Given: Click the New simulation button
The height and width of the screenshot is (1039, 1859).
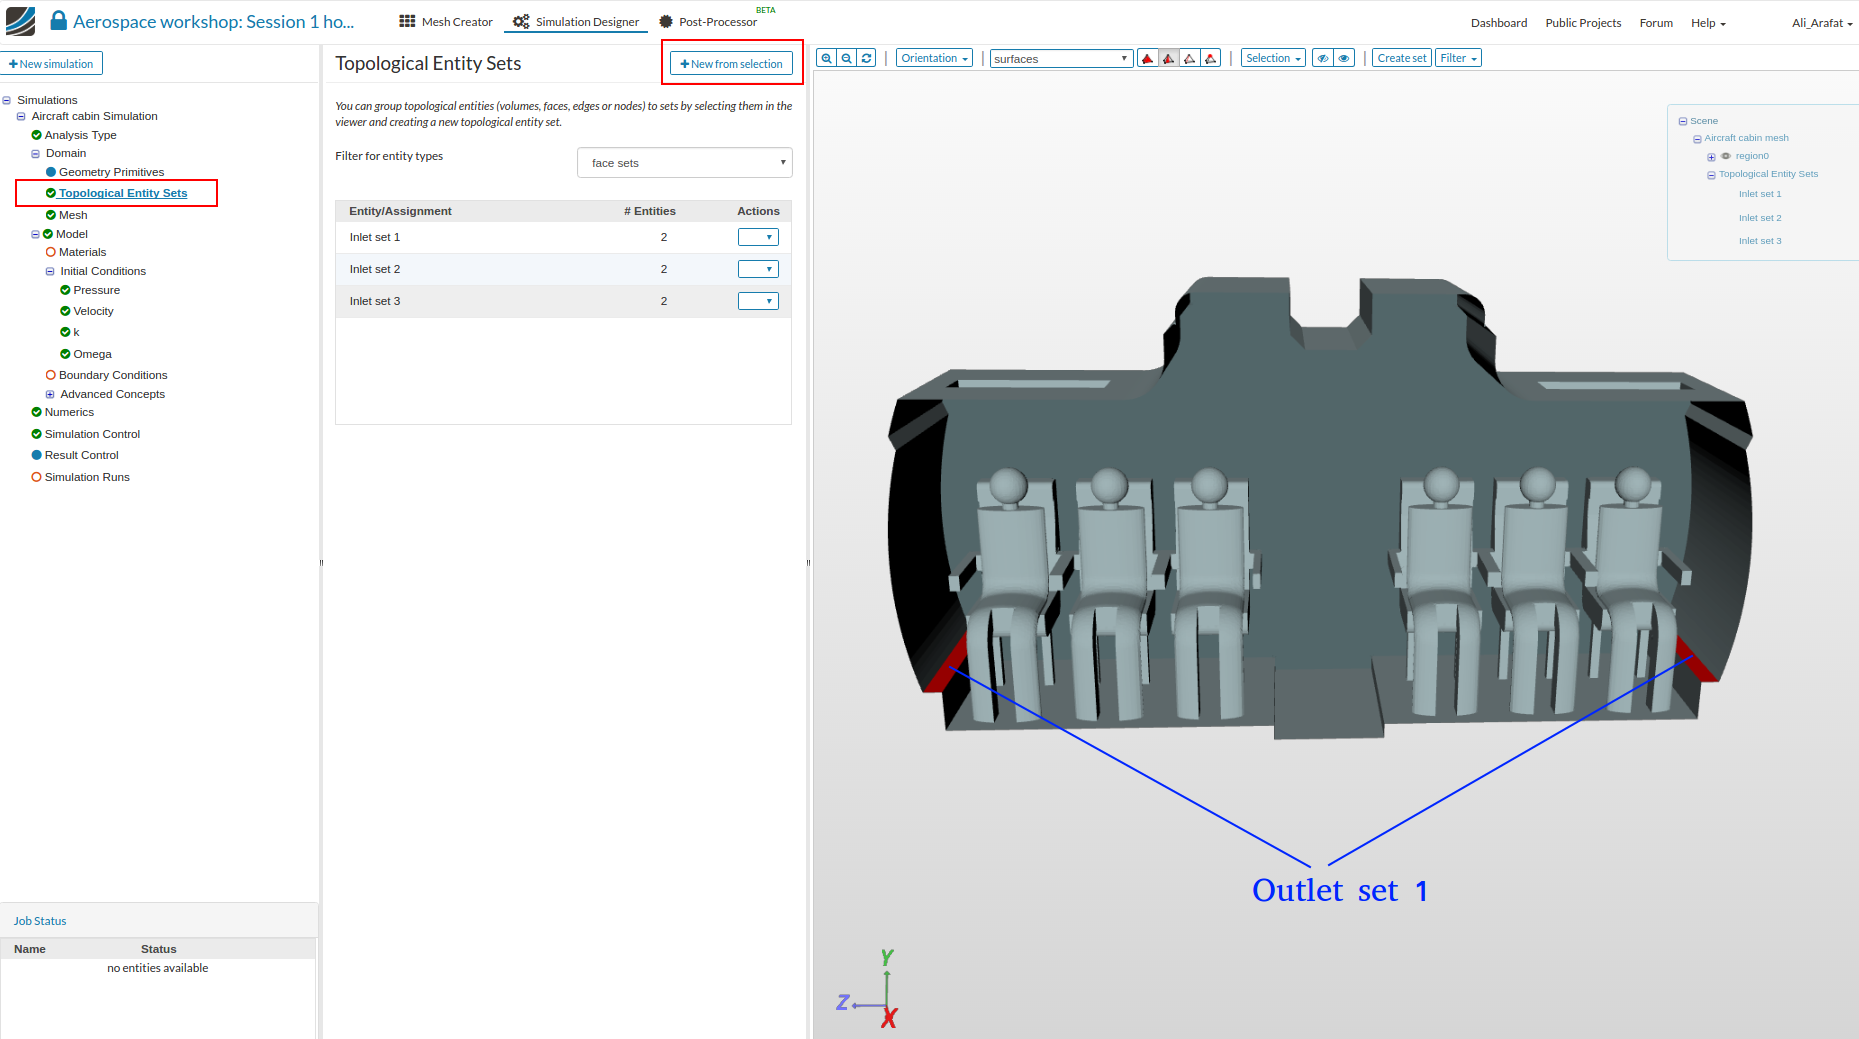Looking at the screenshot, I should 51,64.
